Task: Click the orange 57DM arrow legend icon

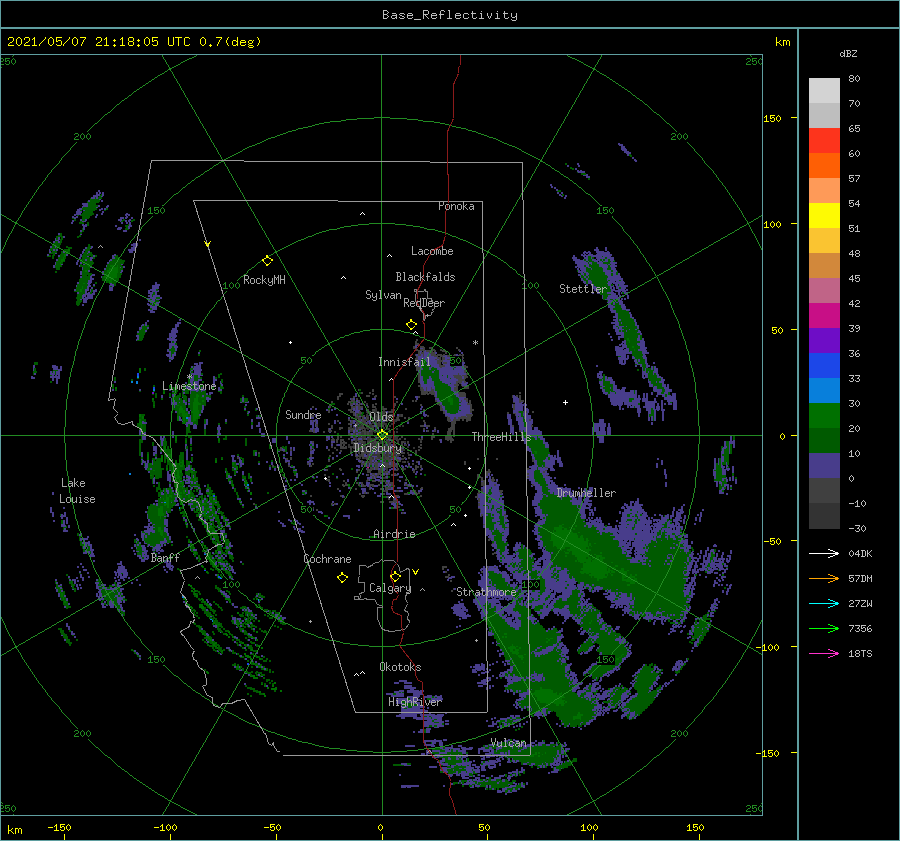Action: point(824,579)
